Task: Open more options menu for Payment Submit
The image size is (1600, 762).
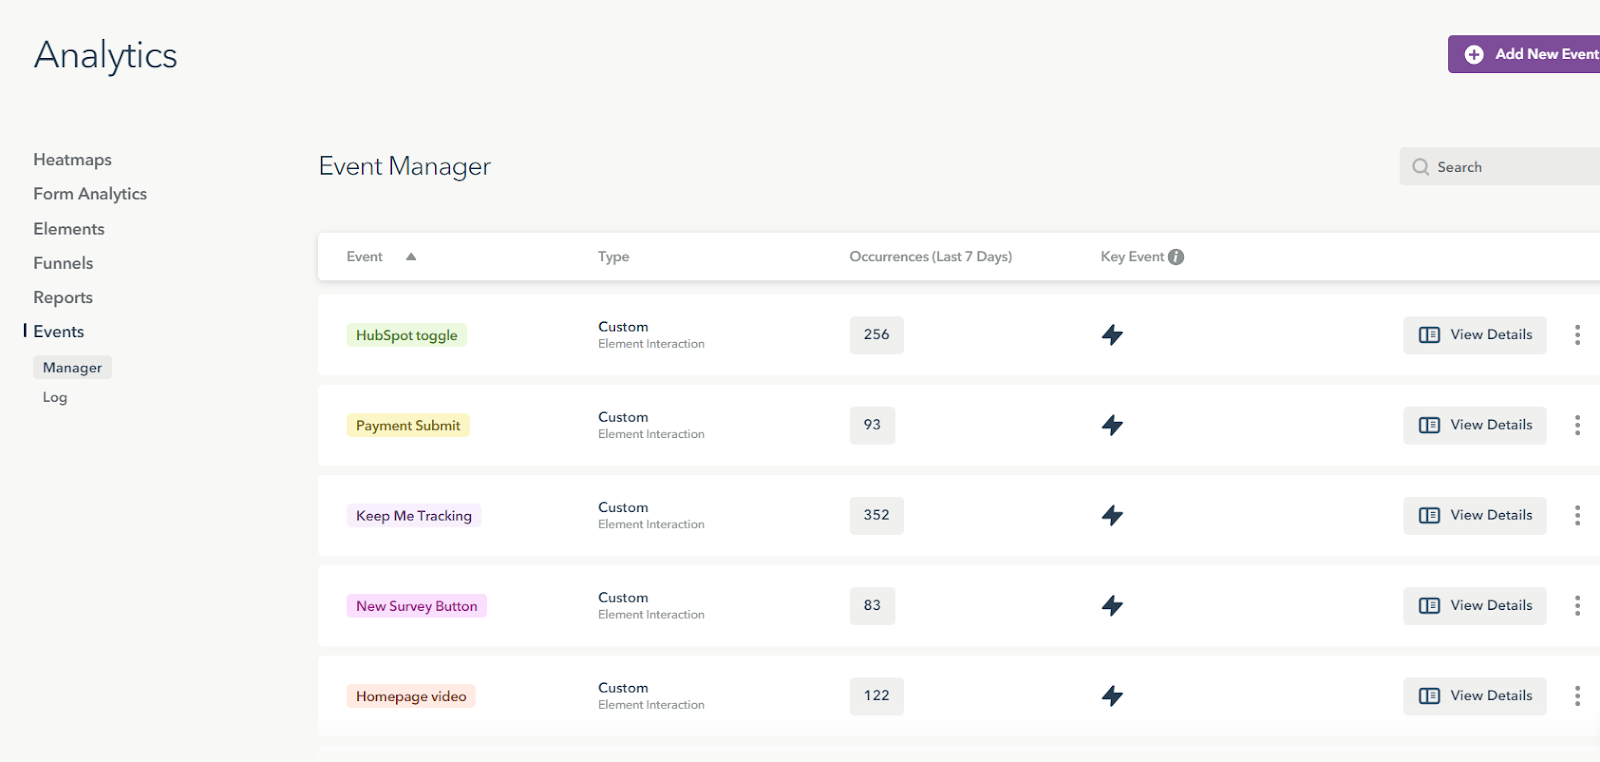Action: point(1577,425)
